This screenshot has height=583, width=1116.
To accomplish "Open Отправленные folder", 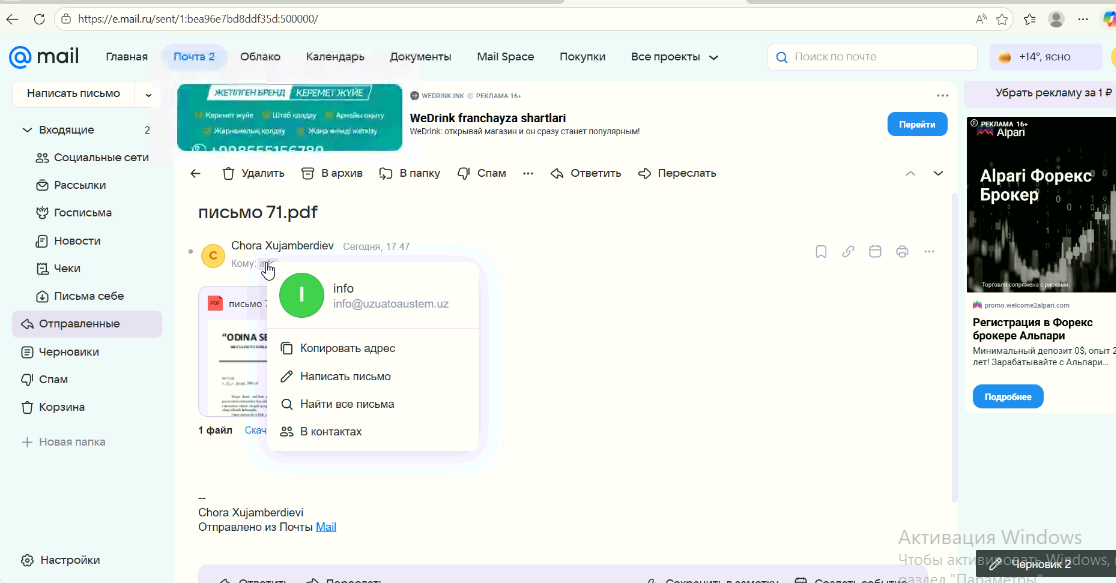I will 87,324.
